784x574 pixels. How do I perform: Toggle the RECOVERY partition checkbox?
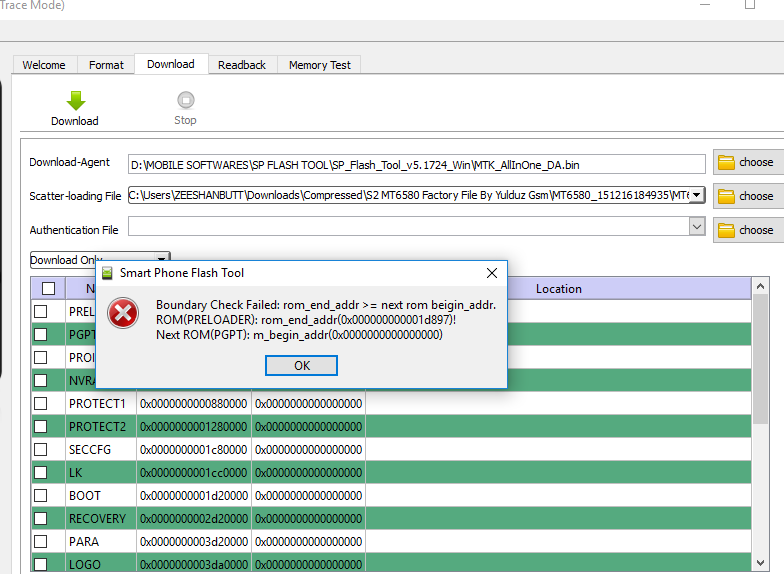[41, 518]
